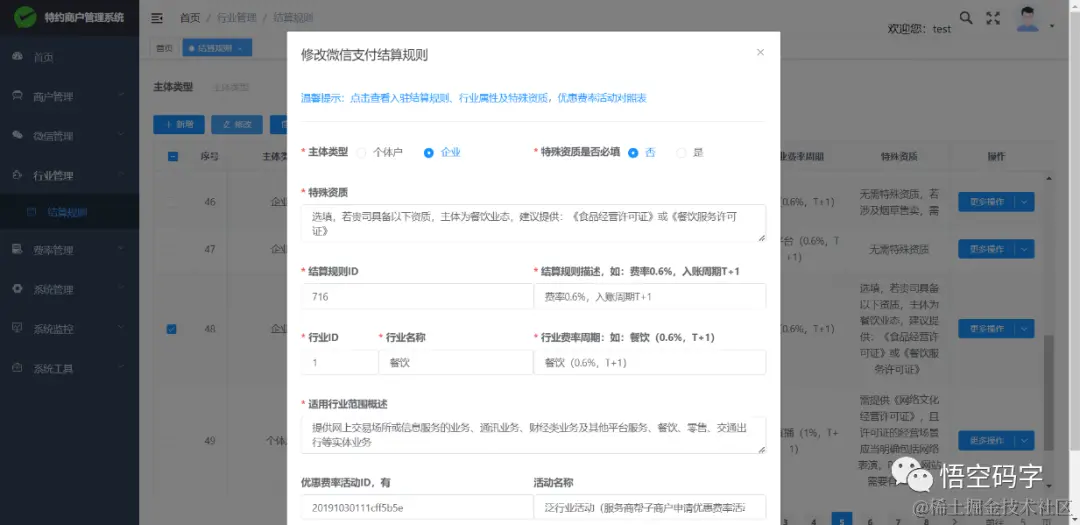Click the 活动名称 input field
Screen dimensions: 1080x525
[650, 508]
